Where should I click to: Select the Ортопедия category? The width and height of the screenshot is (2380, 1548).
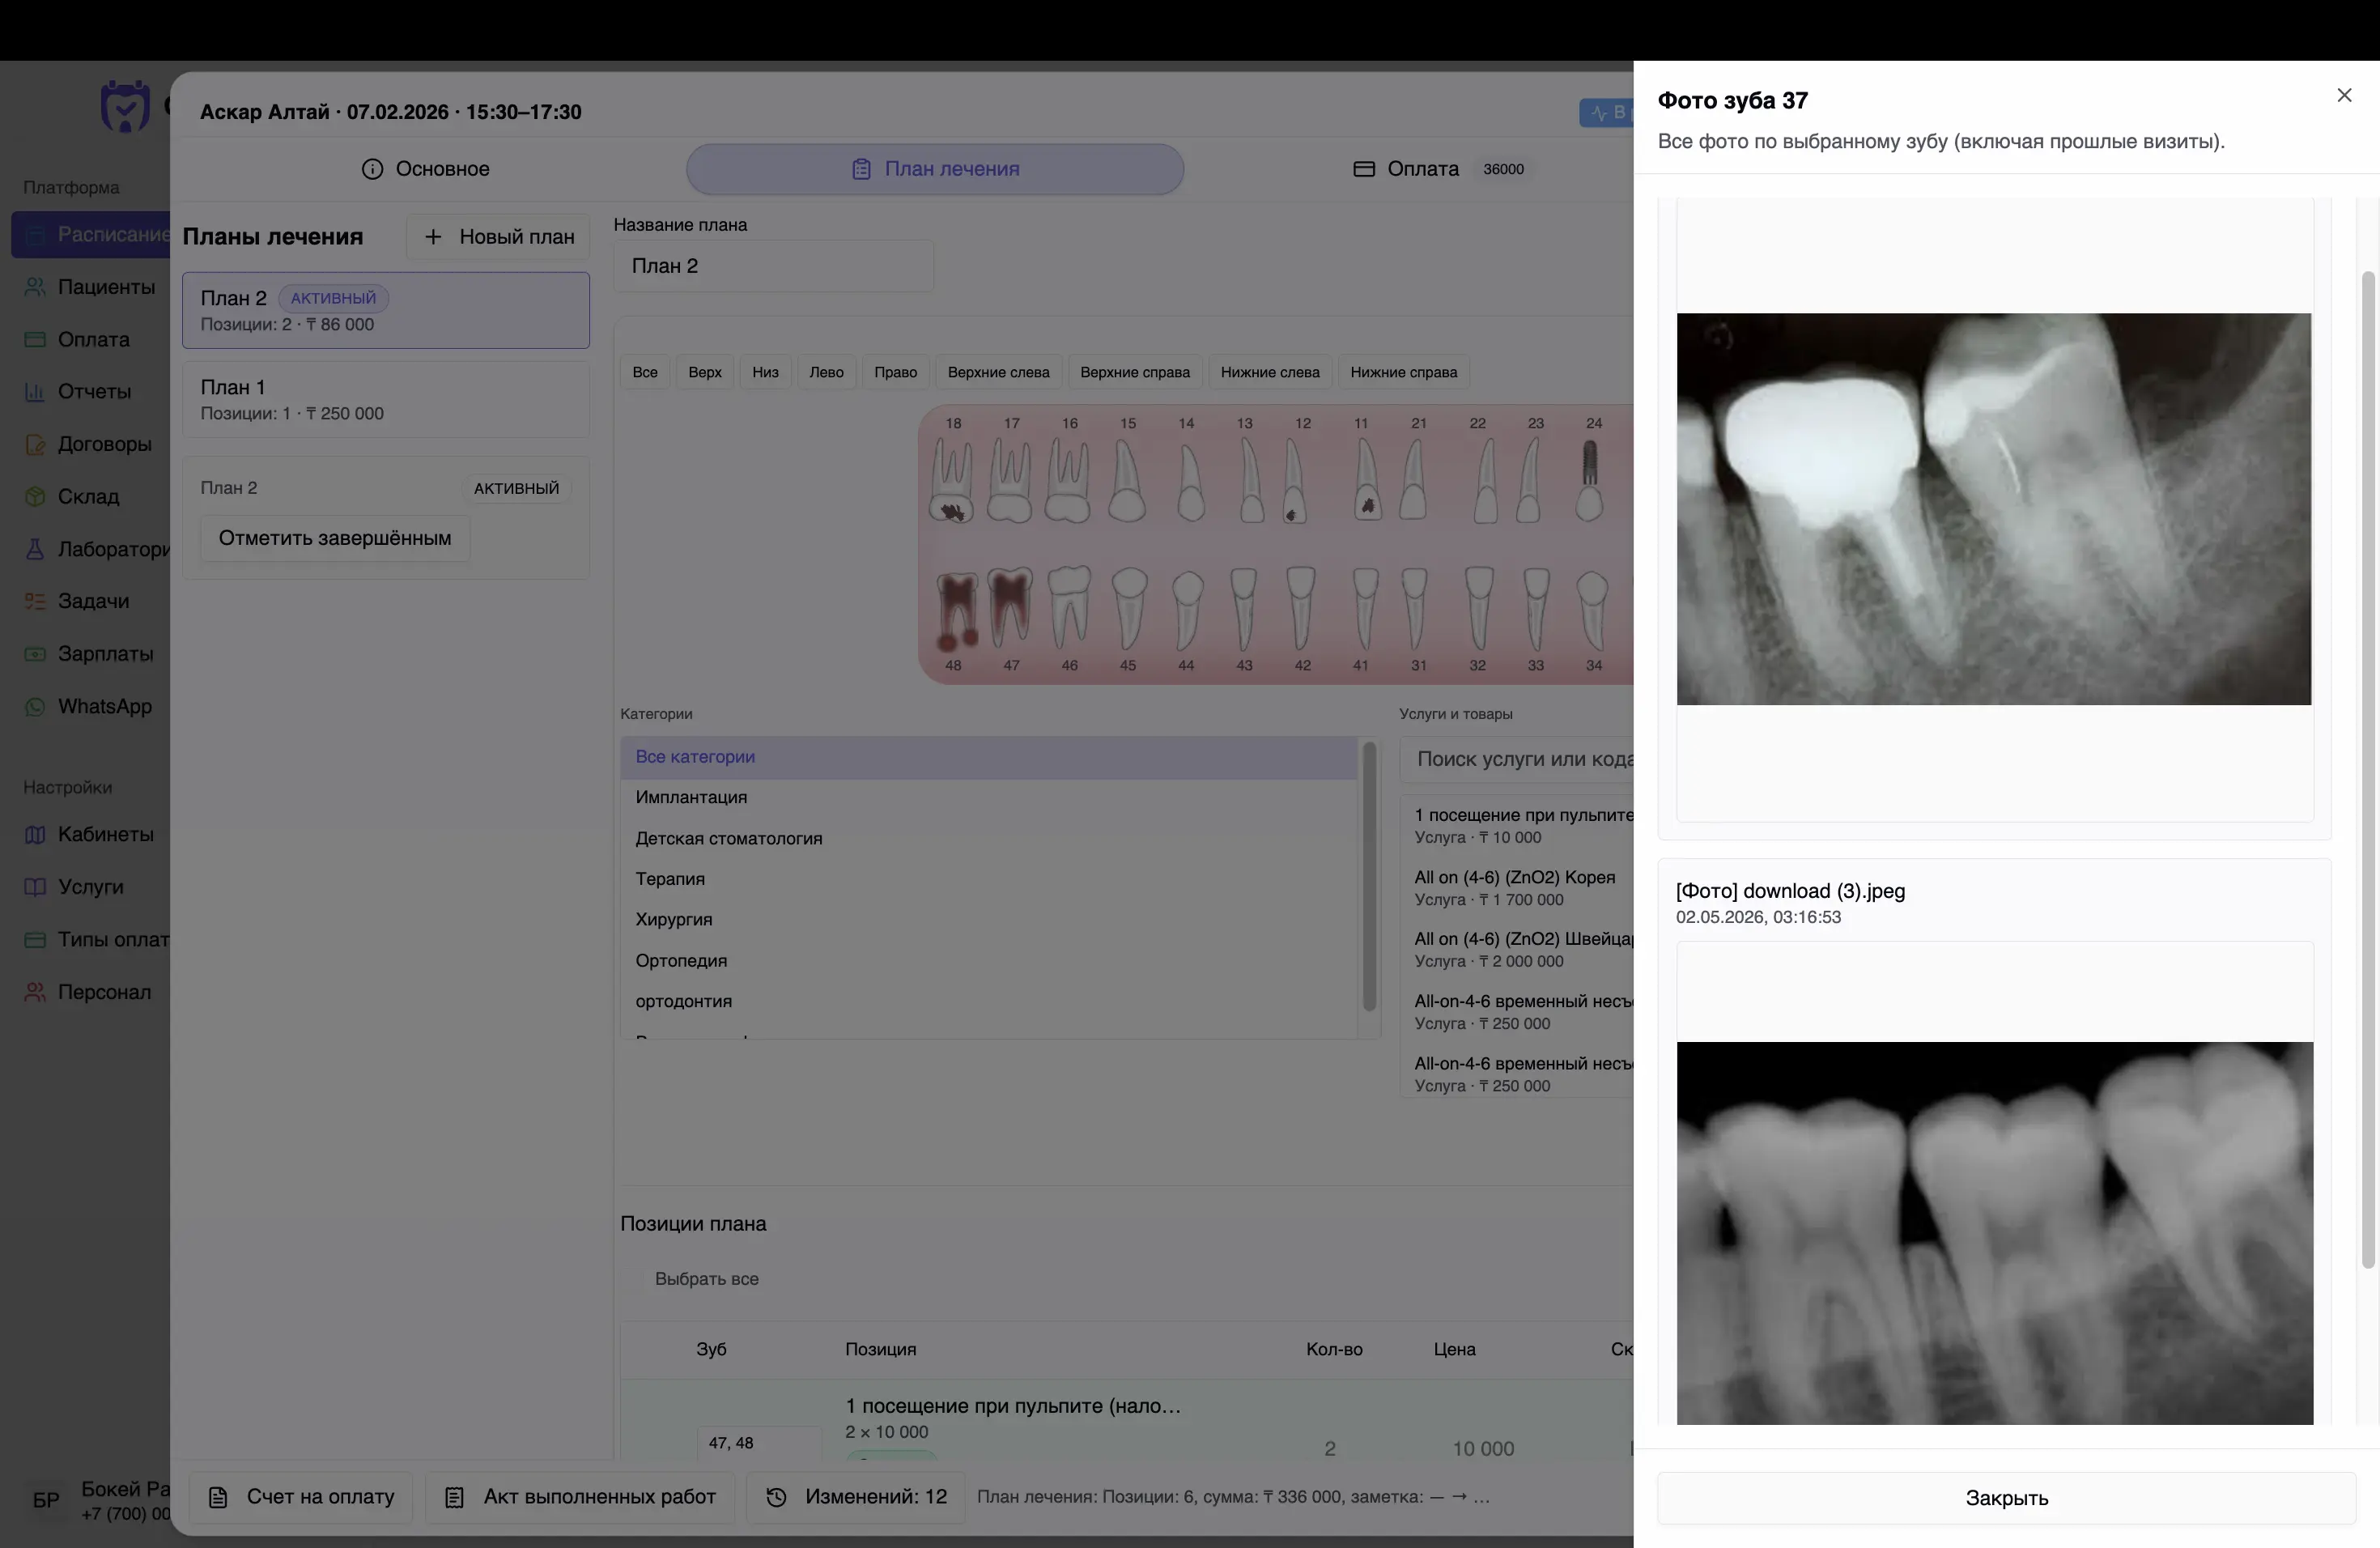988,960
